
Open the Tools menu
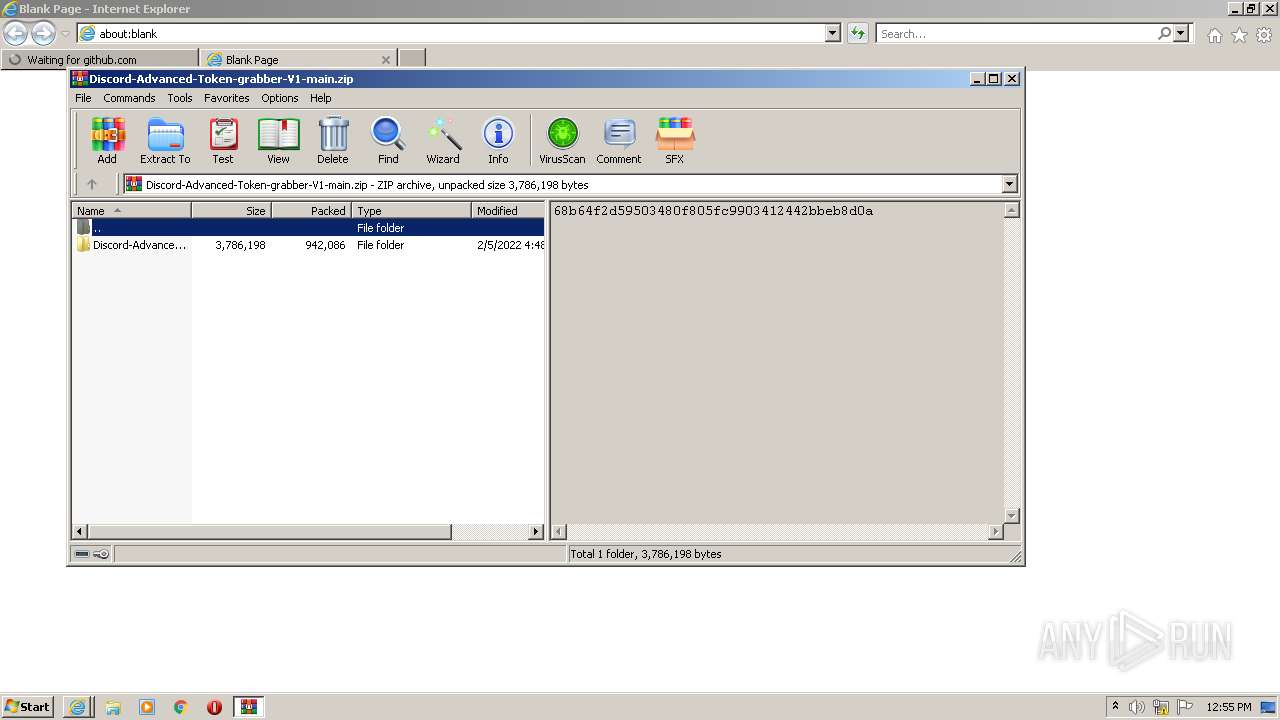point(180,98)
